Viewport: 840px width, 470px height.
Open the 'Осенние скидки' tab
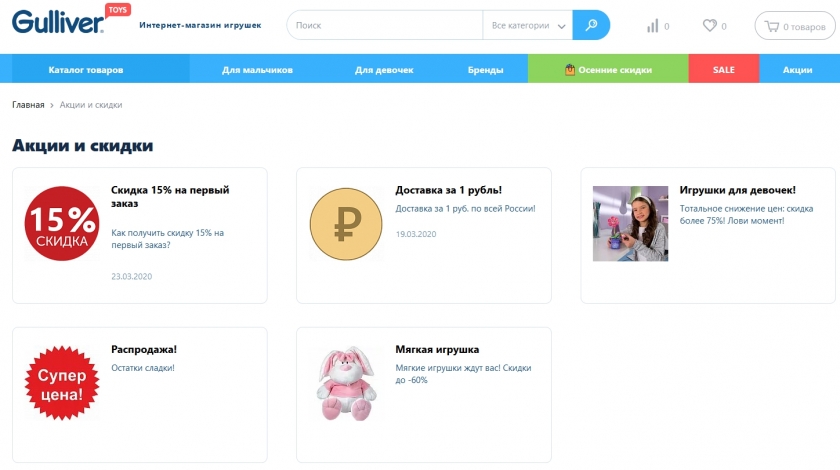click(608, 70)
